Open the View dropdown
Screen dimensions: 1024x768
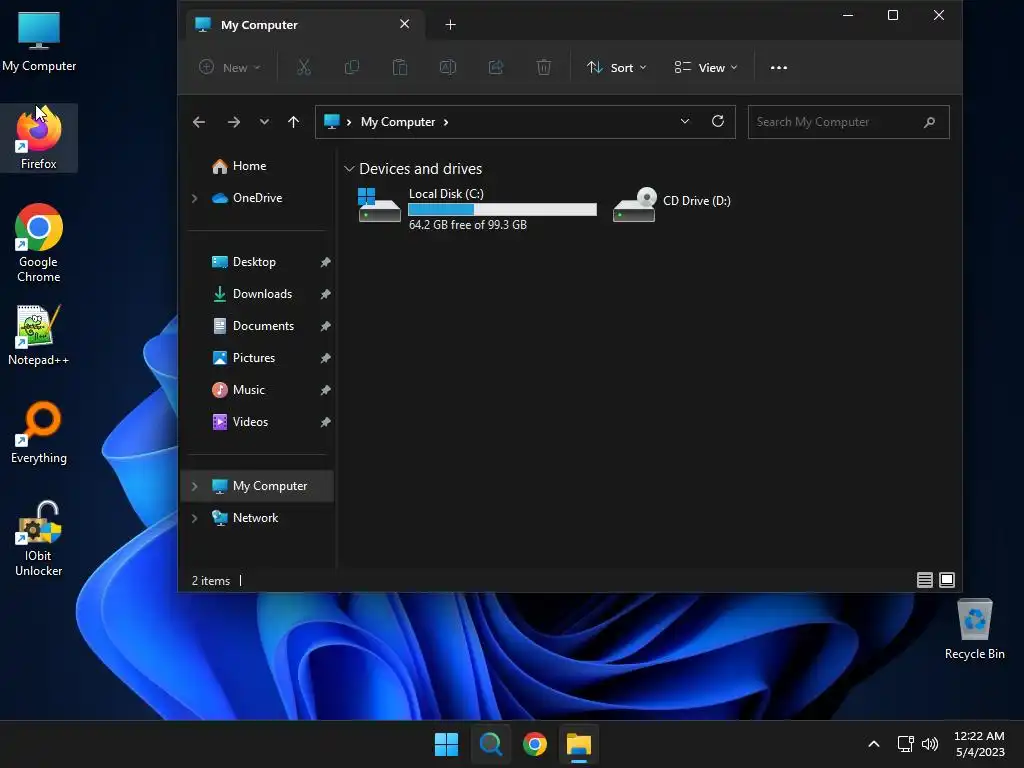click(x=706, y=67)
